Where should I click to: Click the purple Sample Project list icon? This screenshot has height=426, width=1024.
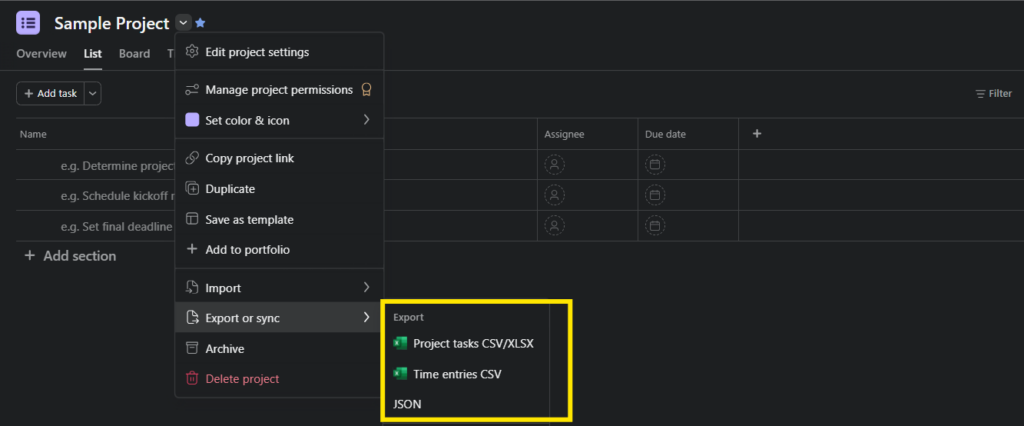(29, 22)
